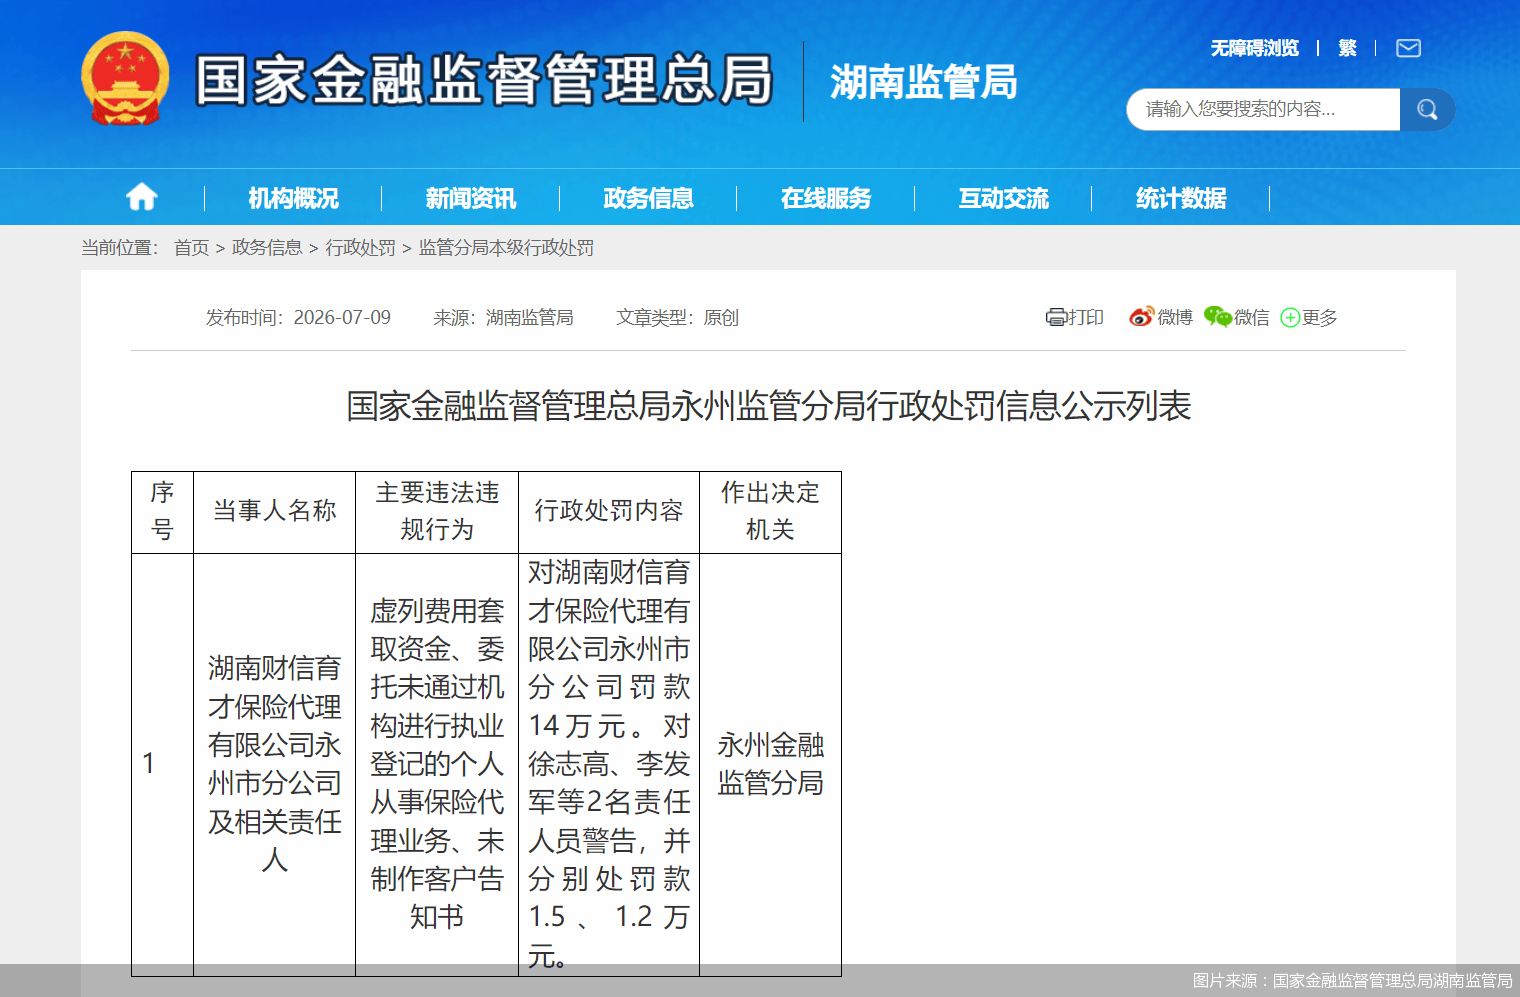Screen dimensions: 1520x997
Task: Click 行政处罚 breadcrumb link
Action: point(360,248)
